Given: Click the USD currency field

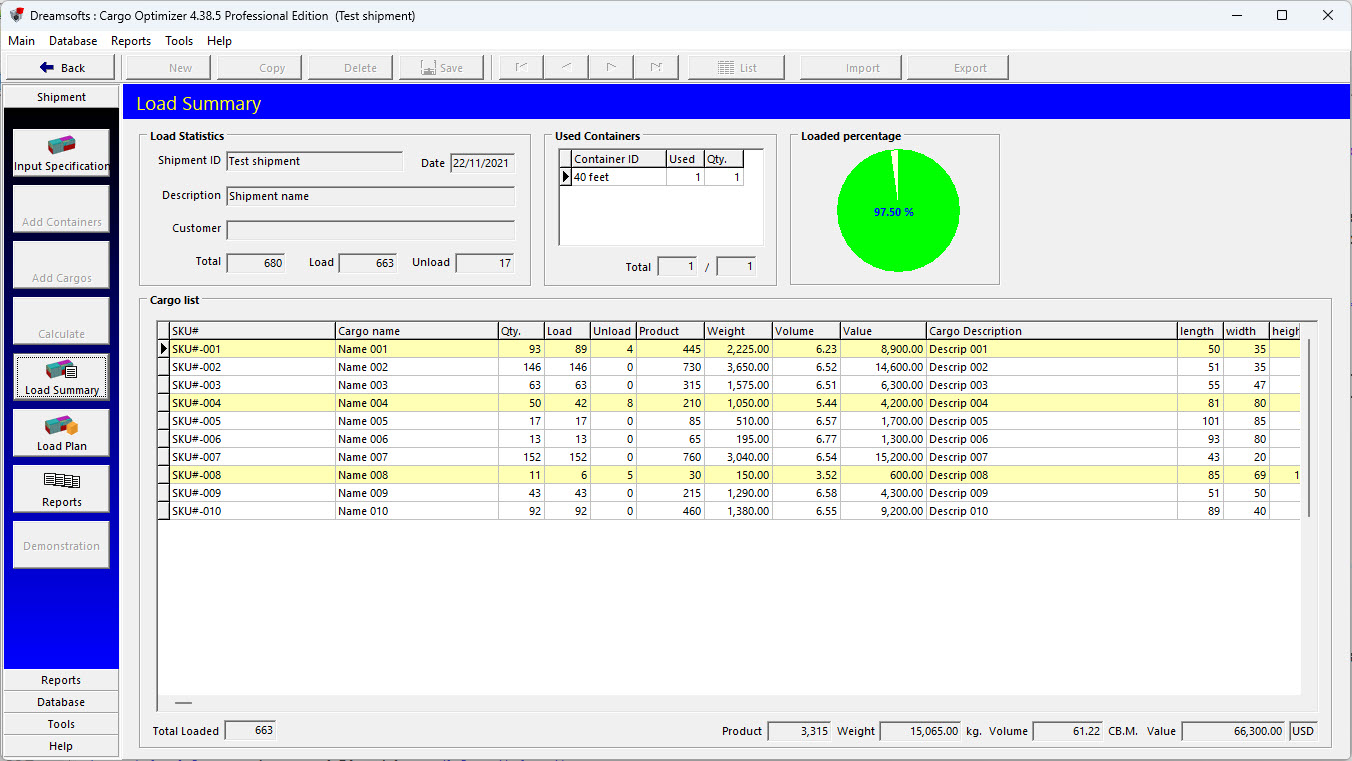Looking at the screenshot, I should (1303, 732).
